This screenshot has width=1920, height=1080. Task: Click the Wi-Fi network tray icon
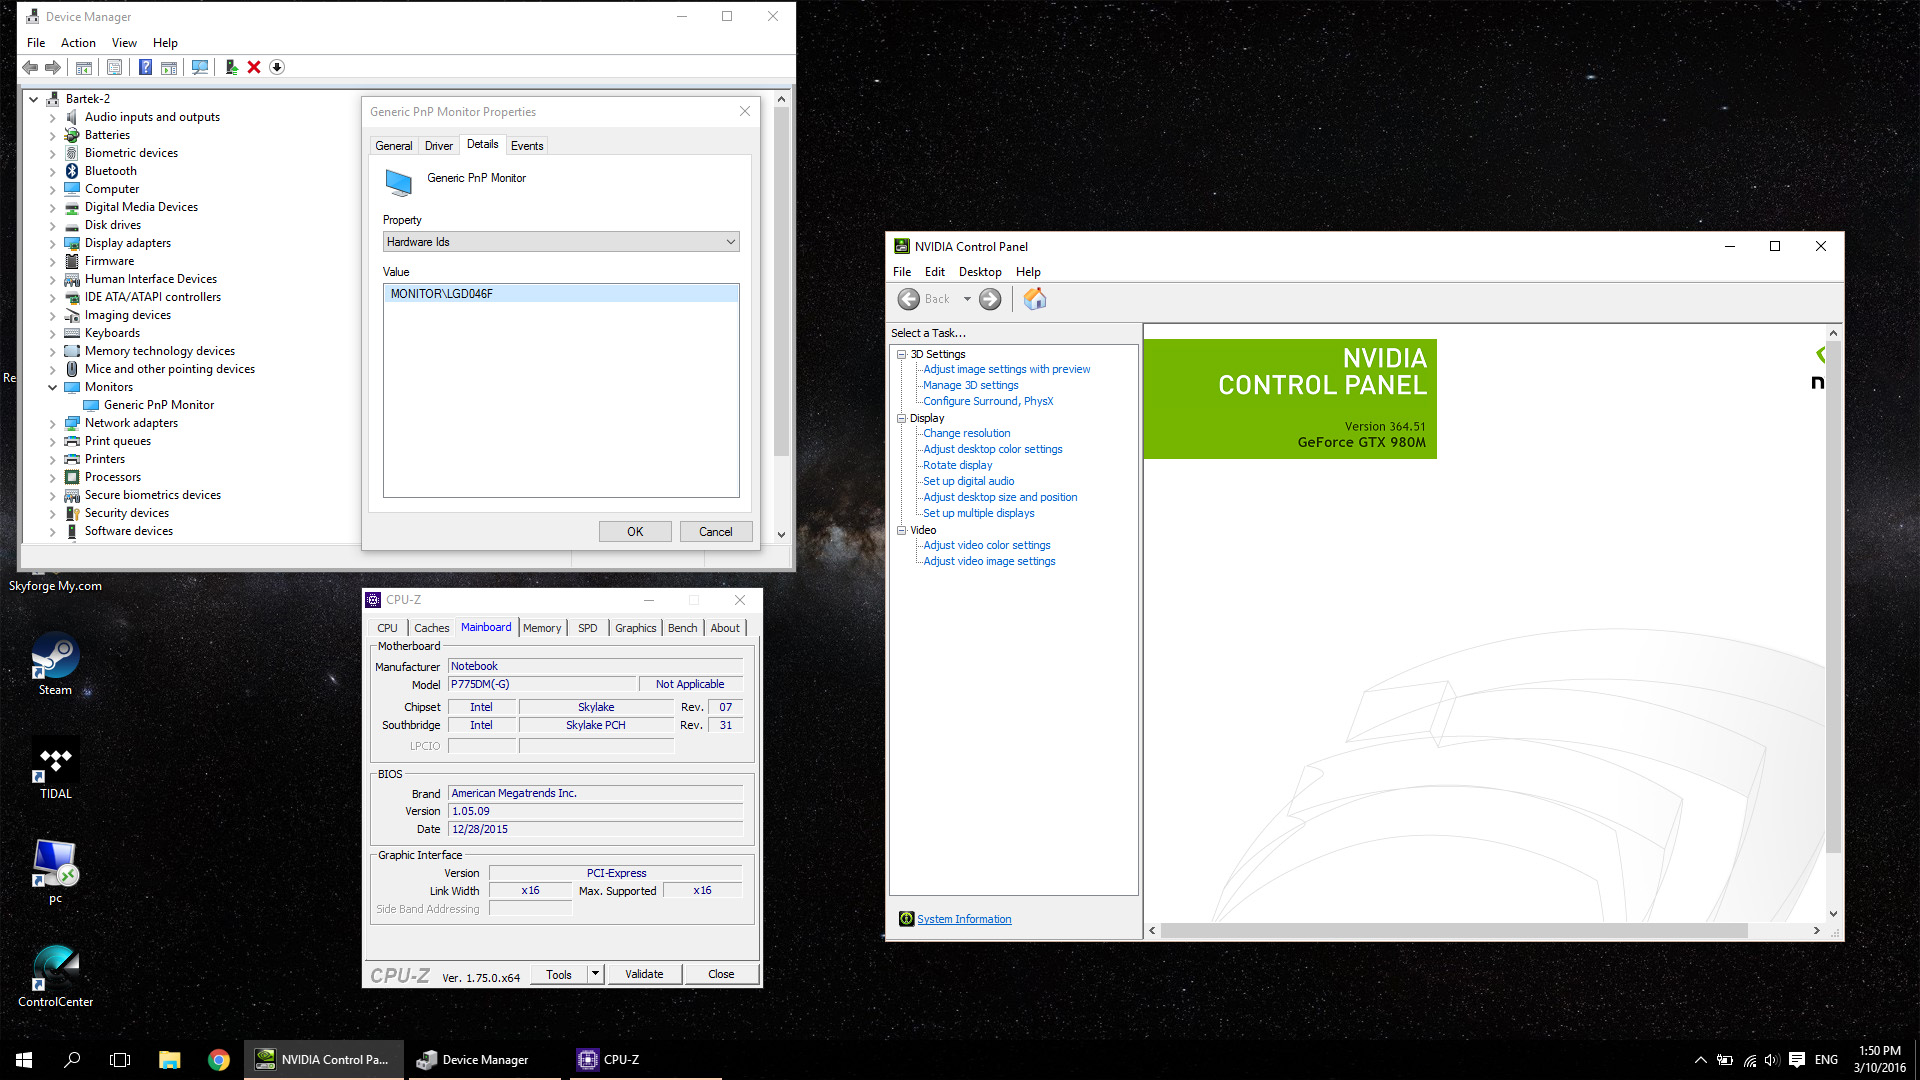[x=1749, y=1060]
